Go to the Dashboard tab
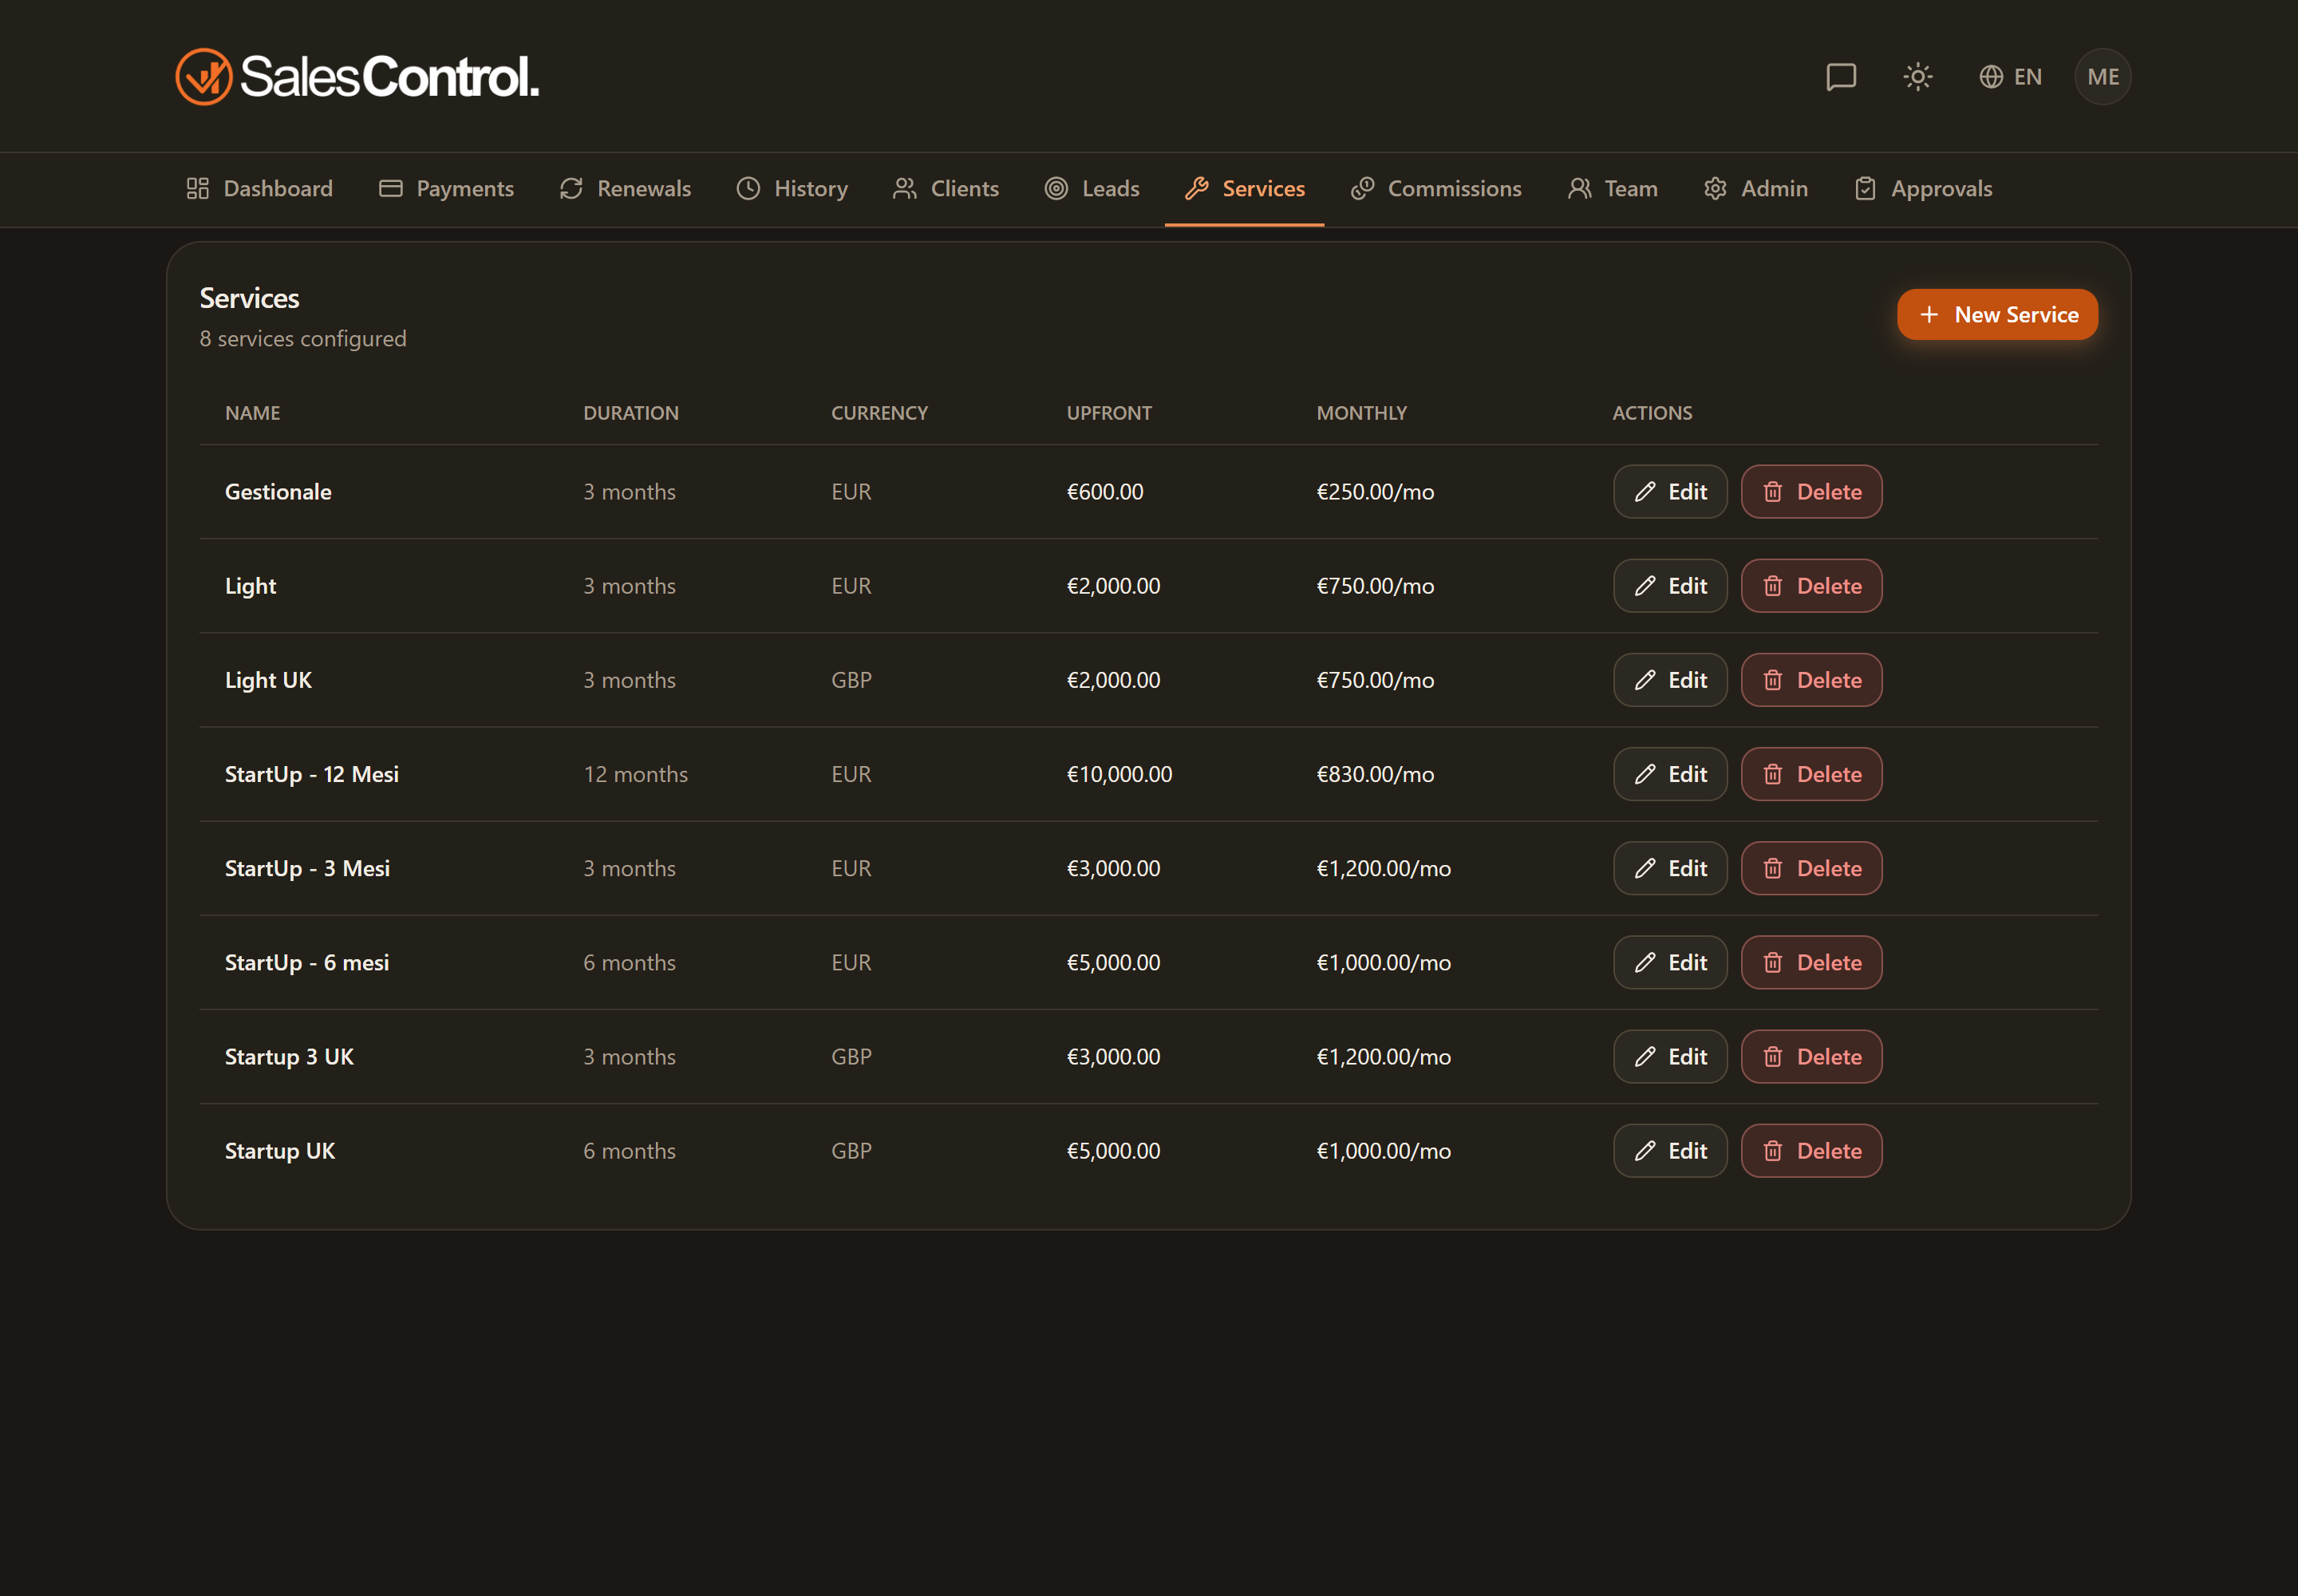The image size is (2298, 1596). point(259,189)
